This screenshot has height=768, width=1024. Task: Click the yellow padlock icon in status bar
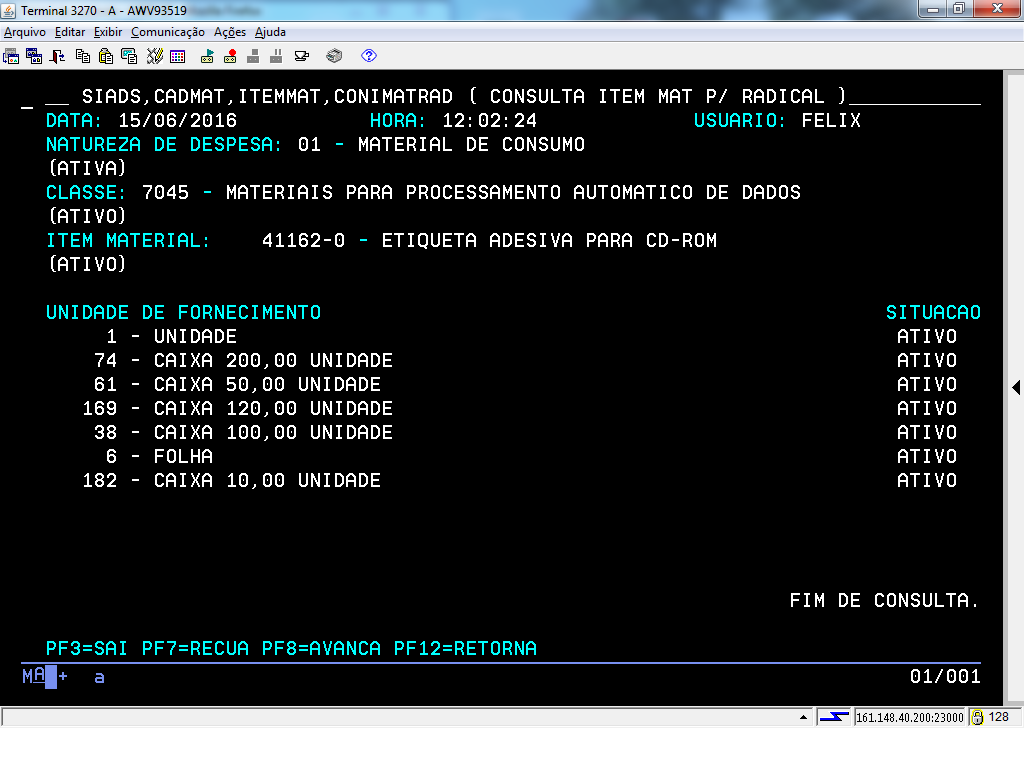(978, 718)
